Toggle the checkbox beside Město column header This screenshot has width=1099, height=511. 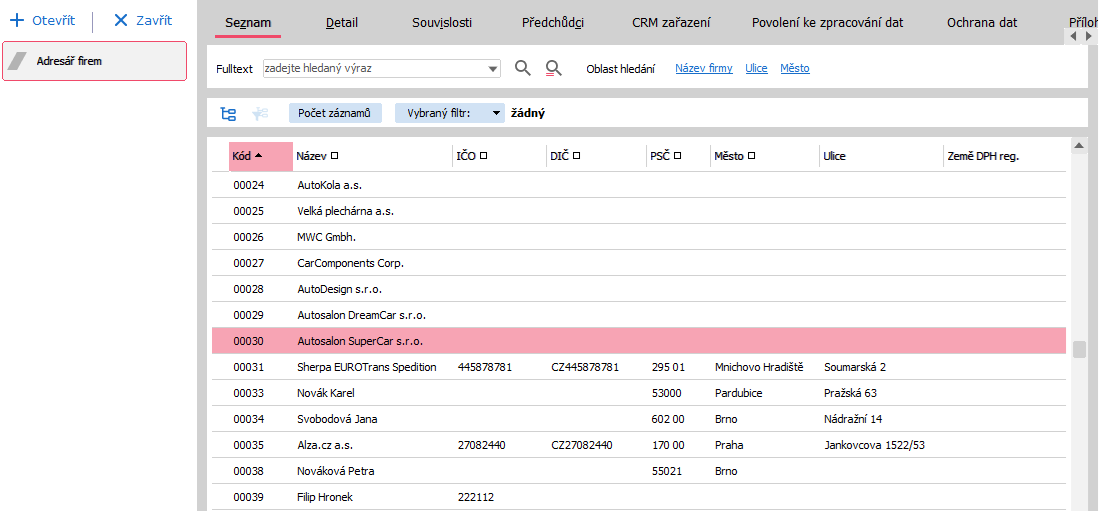click(752, 156)
